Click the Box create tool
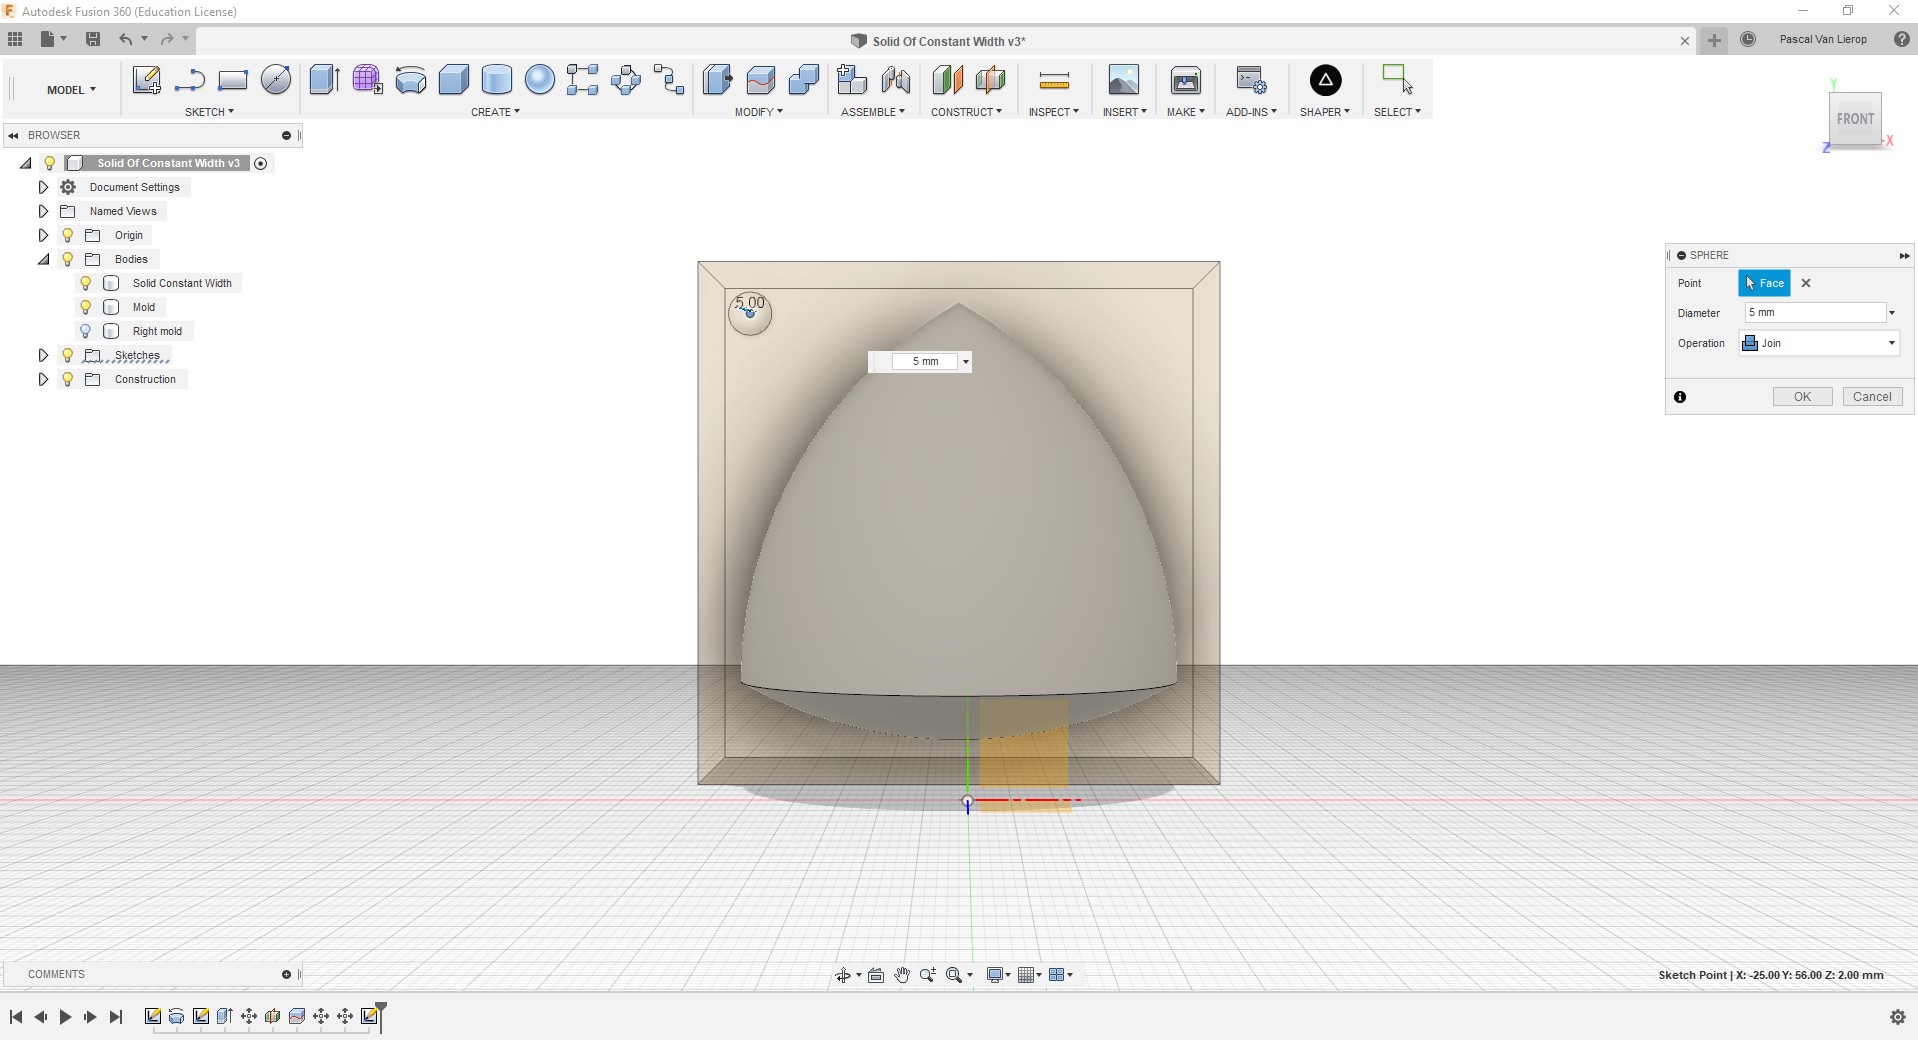 point(453,81)
